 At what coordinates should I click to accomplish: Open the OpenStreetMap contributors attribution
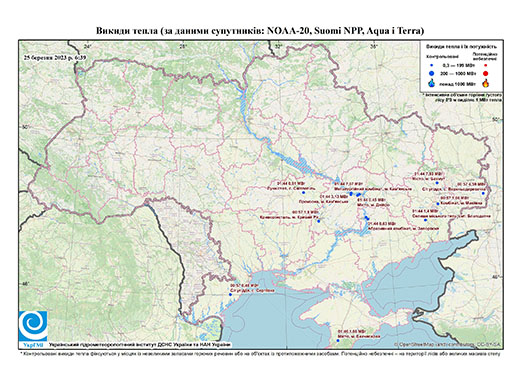(447, 344)
